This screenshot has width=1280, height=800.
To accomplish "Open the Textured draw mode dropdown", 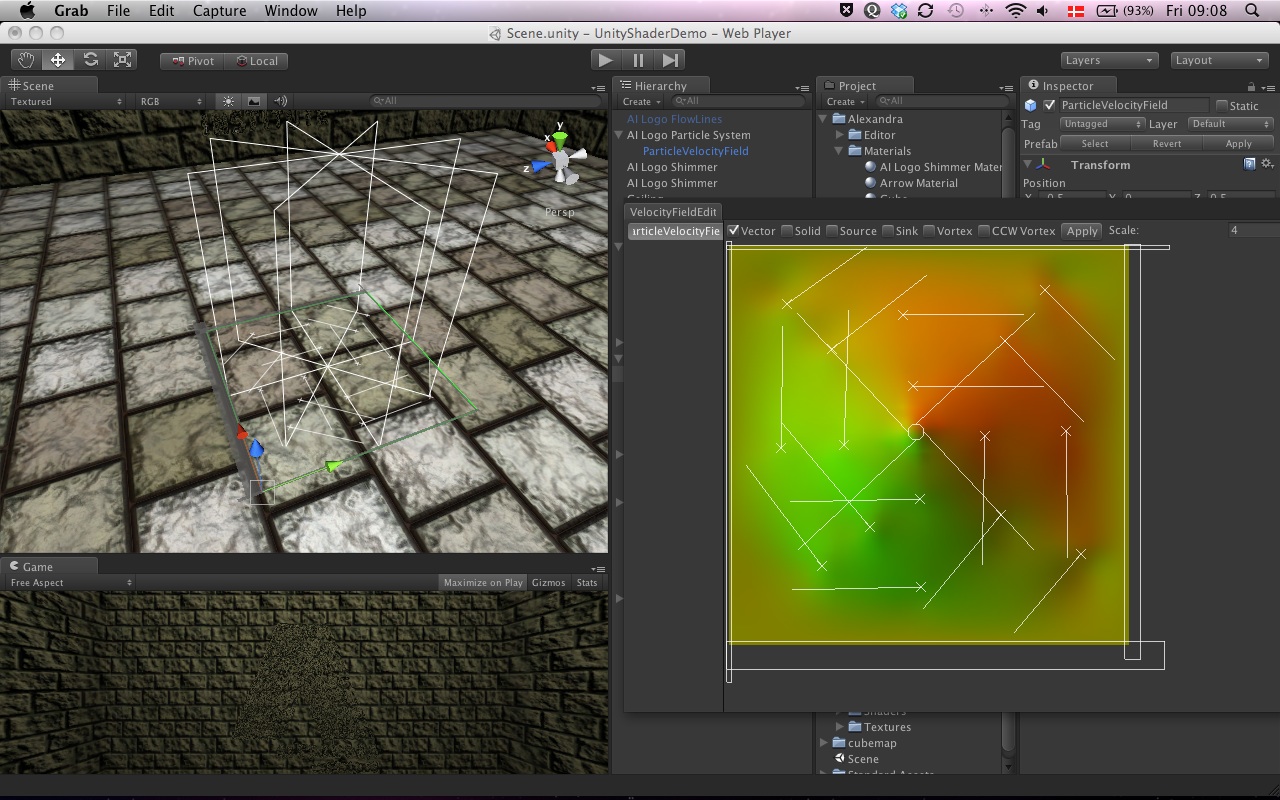I will click(x=66, y=101).
